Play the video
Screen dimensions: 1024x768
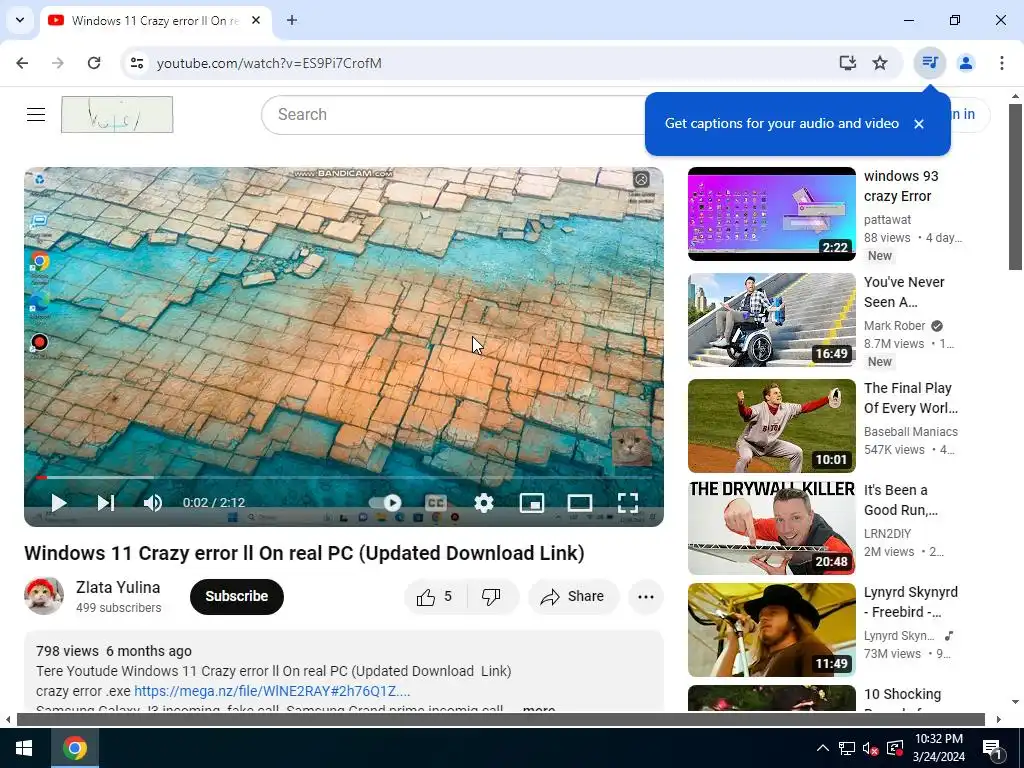[59, 503]
